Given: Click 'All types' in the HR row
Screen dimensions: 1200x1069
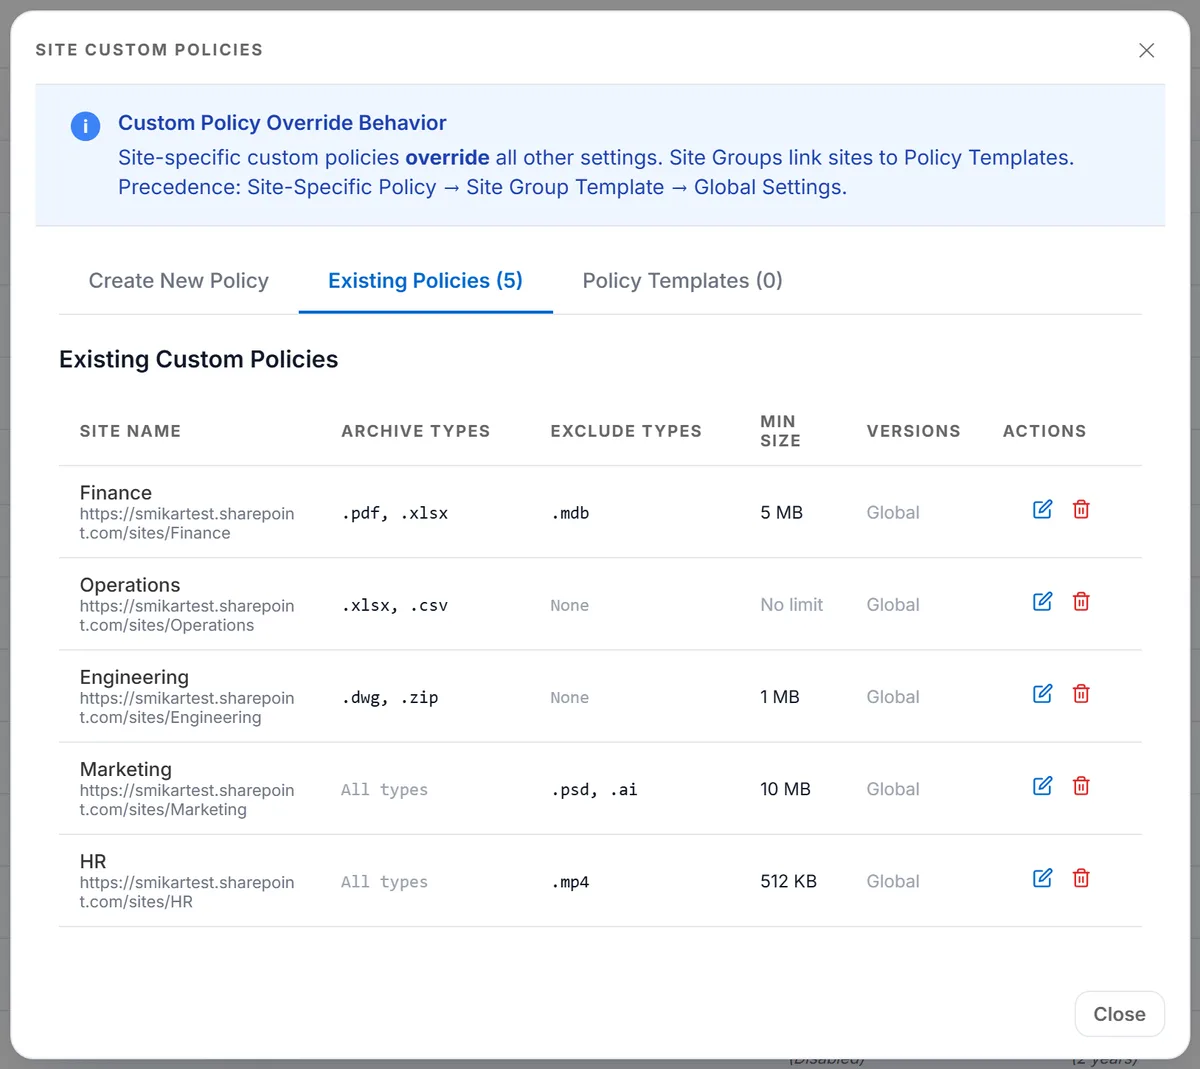Looking at the screenshot, I should click(x=384, y=881).
